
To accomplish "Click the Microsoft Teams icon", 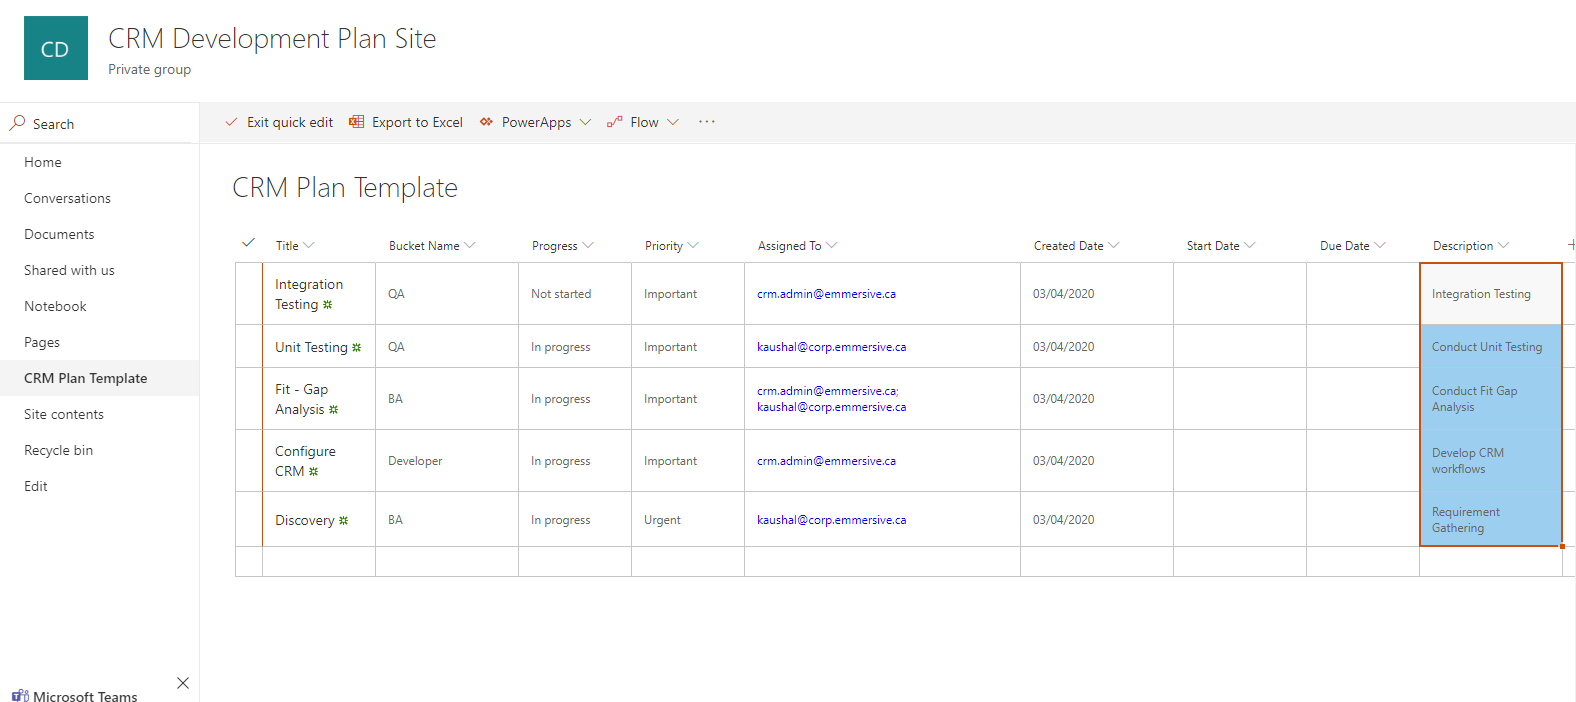I will pyautogui.click(x=19, y=695).
